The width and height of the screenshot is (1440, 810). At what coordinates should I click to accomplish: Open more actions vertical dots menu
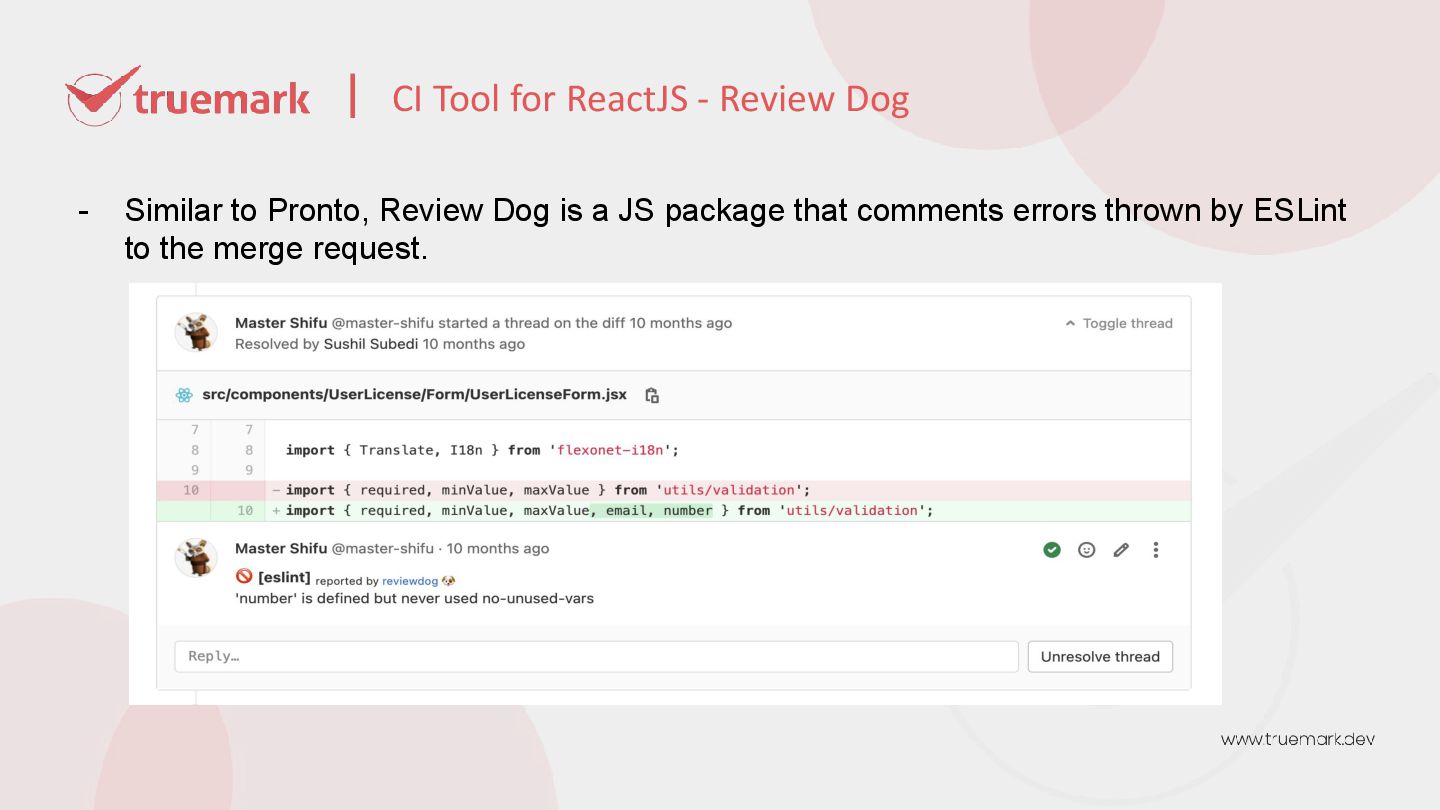[1156, 549]
